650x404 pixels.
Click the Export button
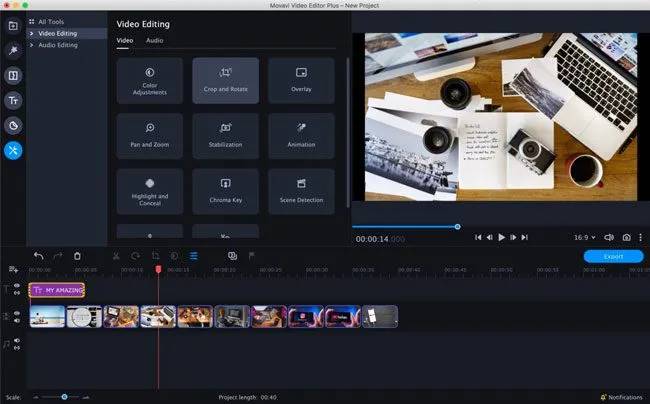[x=614, y=256]
